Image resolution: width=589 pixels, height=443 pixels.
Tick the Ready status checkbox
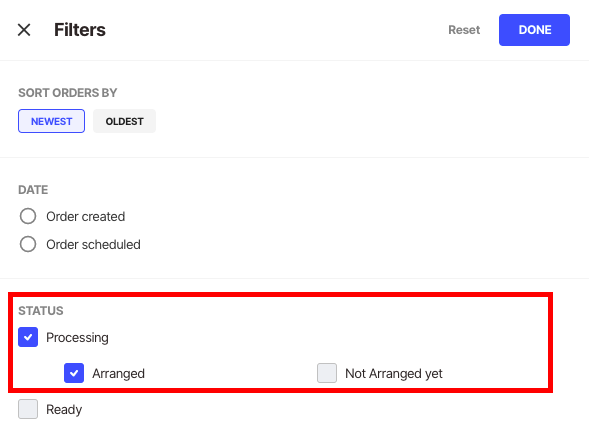tap(28, 409)
